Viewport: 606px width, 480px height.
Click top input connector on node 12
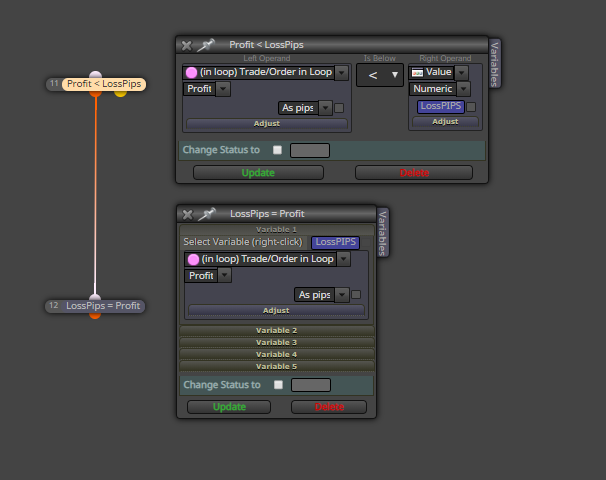[95, 297]
